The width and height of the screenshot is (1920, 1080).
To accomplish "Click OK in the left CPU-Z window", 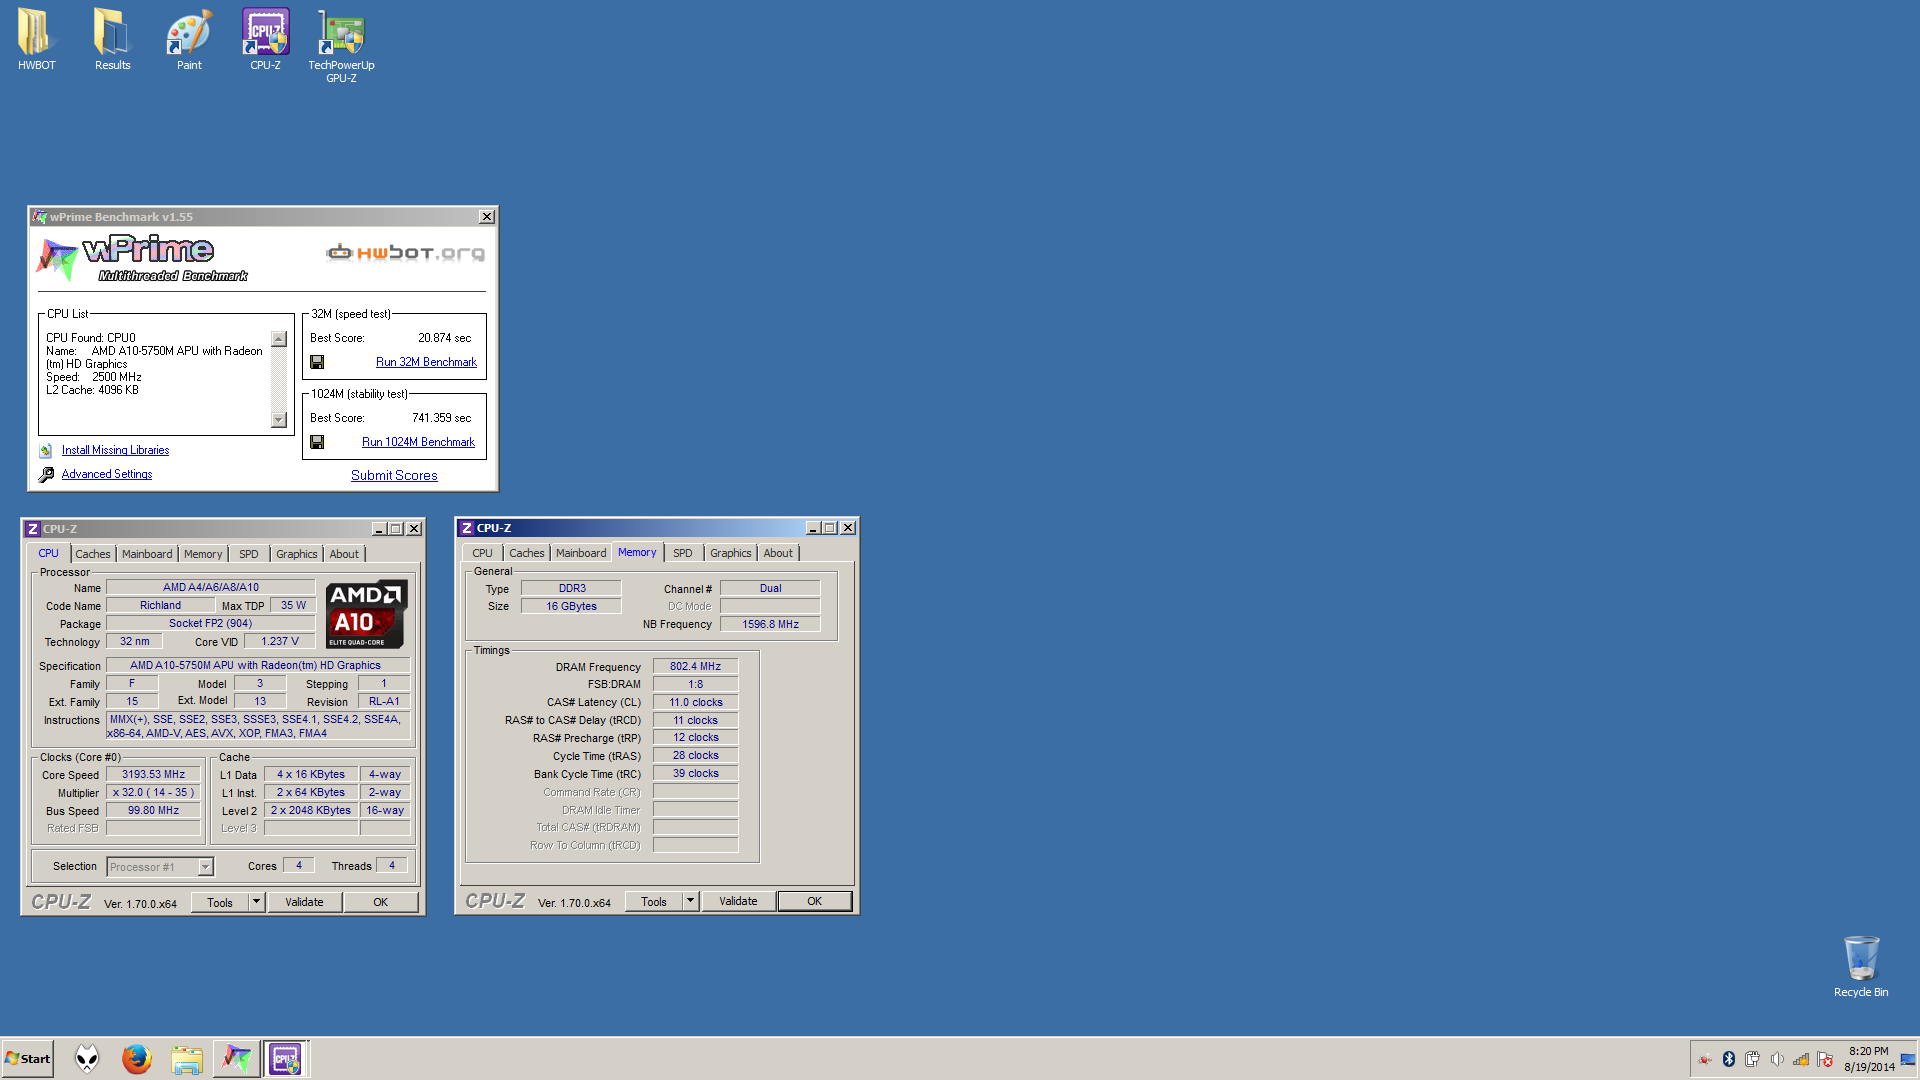I will [381, 902].
